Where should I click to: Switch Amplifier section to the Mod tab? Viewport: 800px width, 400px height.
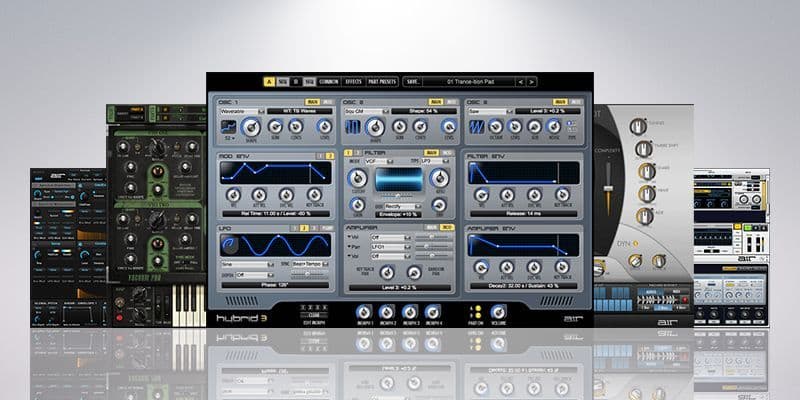coord(447,227)
